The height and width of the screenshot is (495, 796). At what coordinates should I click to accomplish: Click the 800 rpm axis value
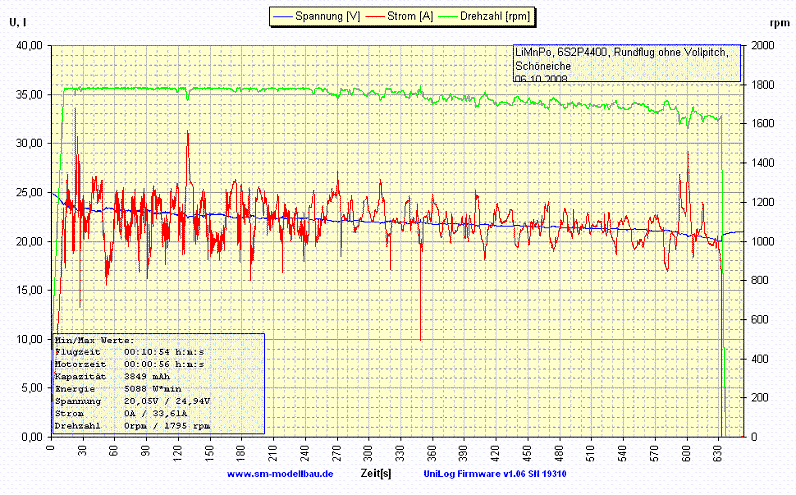click(x=760, y=280)
